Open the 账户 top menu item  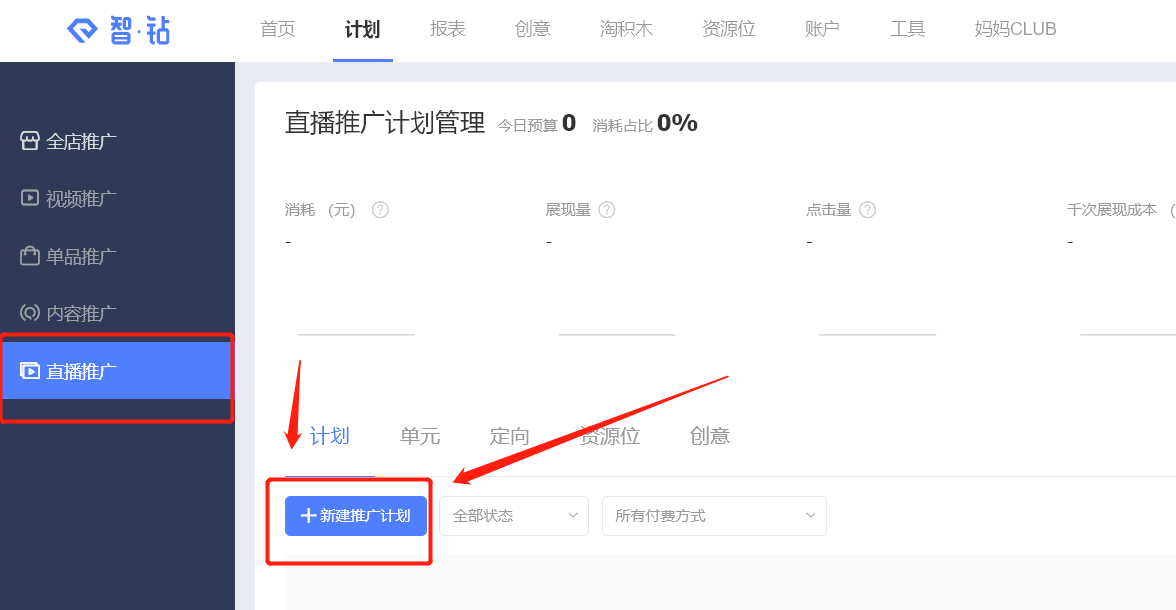pyautogui.click(x=822, y=29)
